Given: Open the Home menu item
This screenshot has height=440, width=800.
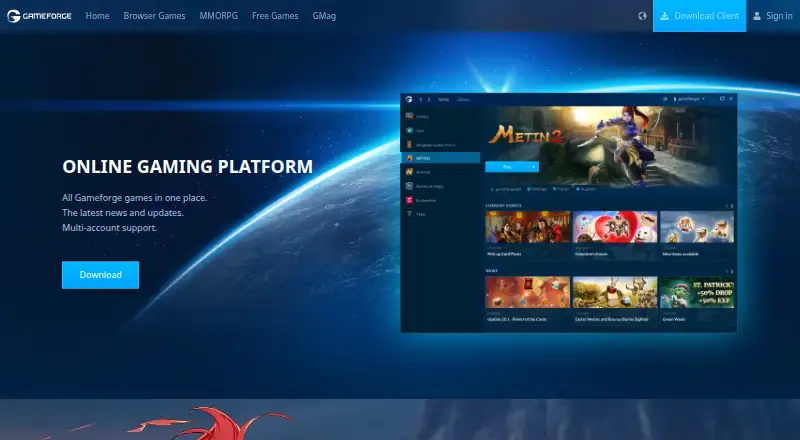Looking at the screenshot, I should [97, 16].
